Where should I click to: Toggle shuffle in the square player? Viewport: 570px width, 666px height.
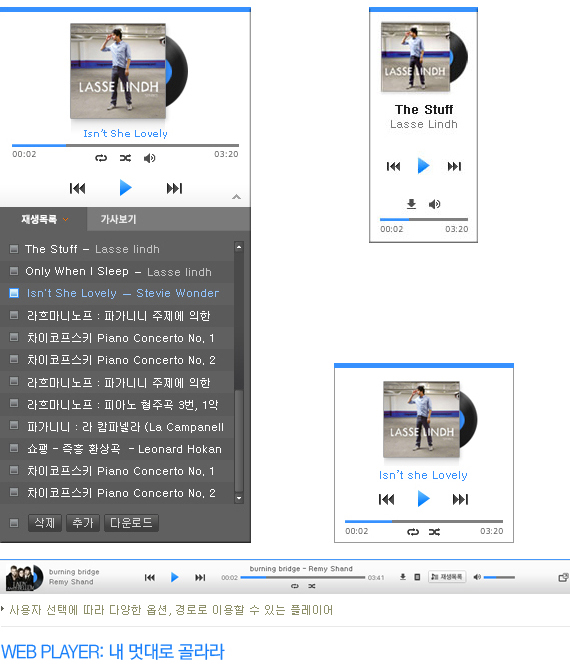pos(434,532)
